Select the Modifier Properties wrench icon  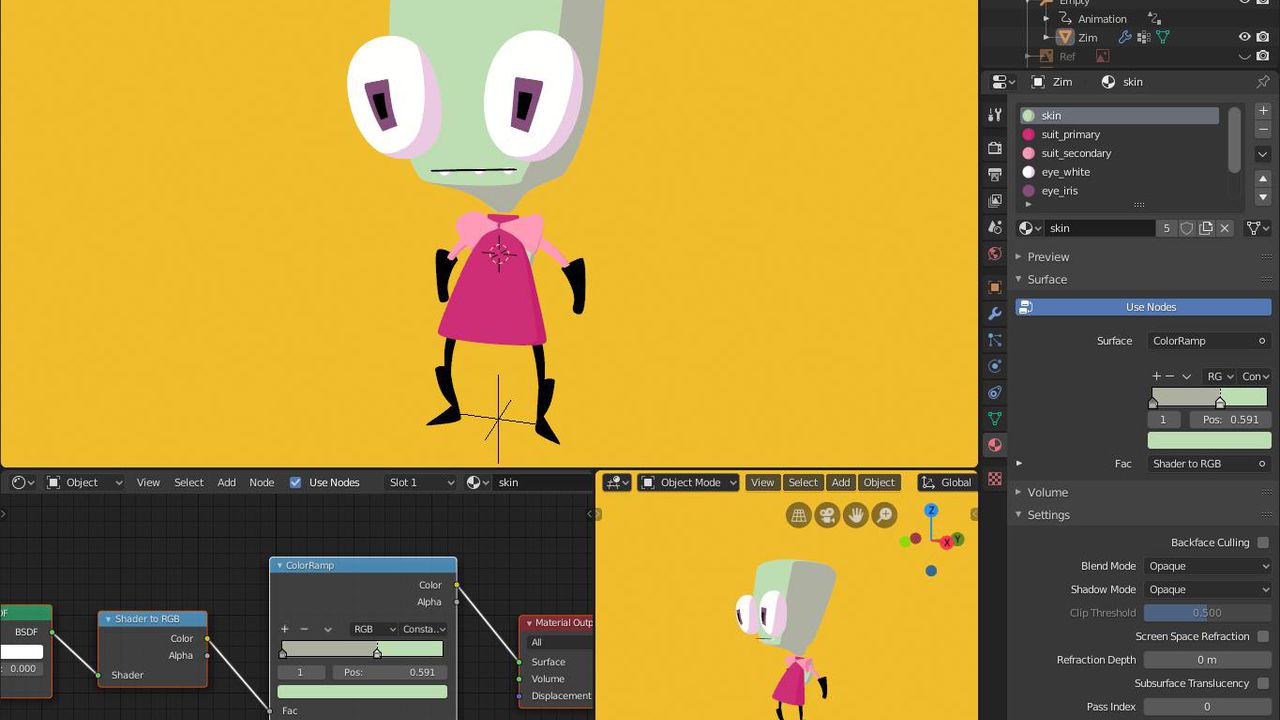coord(995,313)
